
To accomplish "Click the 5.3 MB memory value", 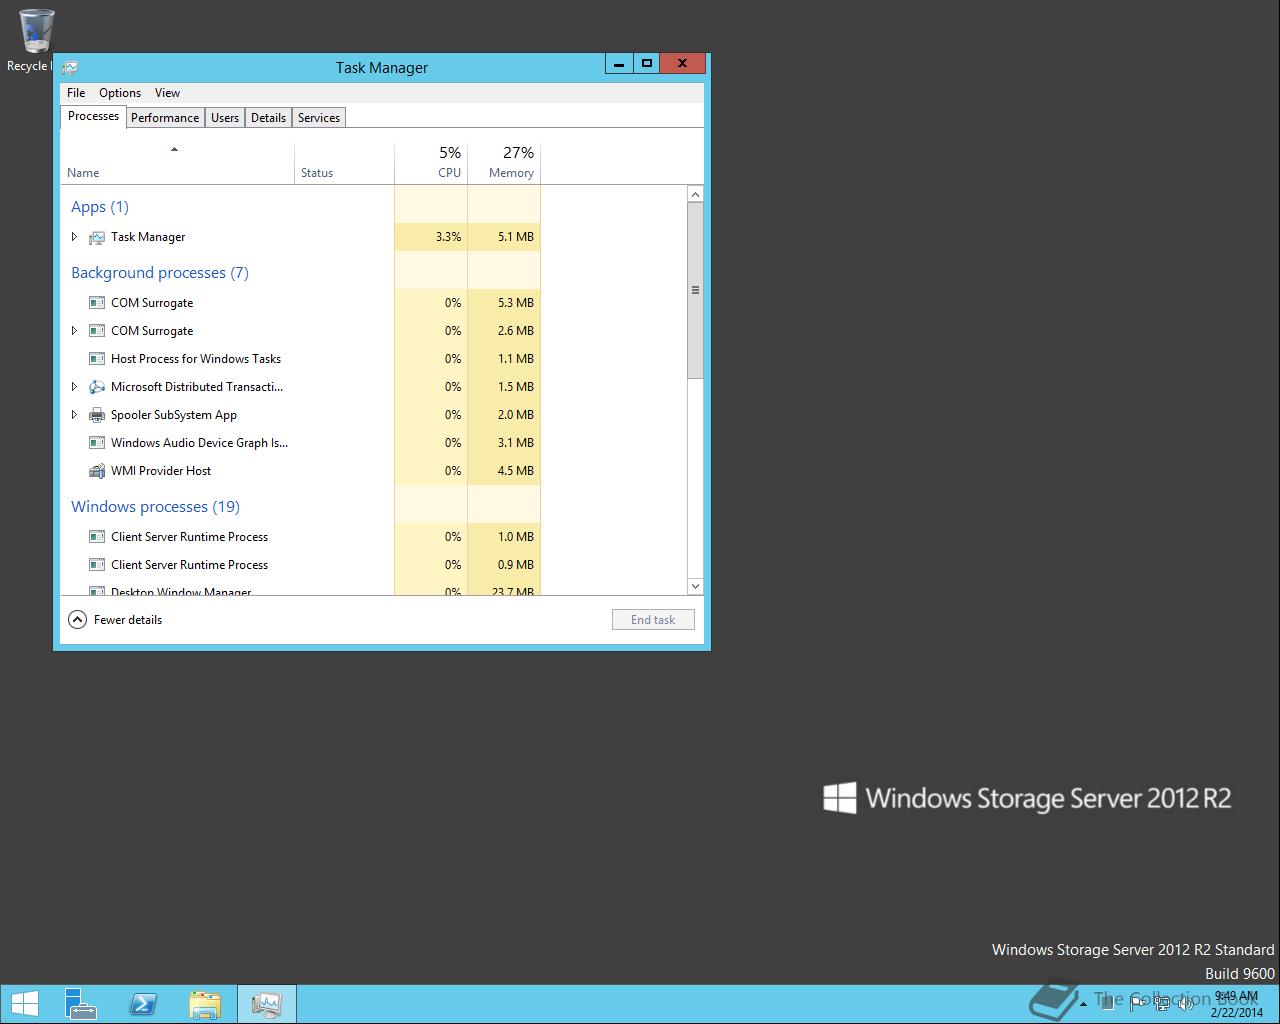I will click(516, 303).
